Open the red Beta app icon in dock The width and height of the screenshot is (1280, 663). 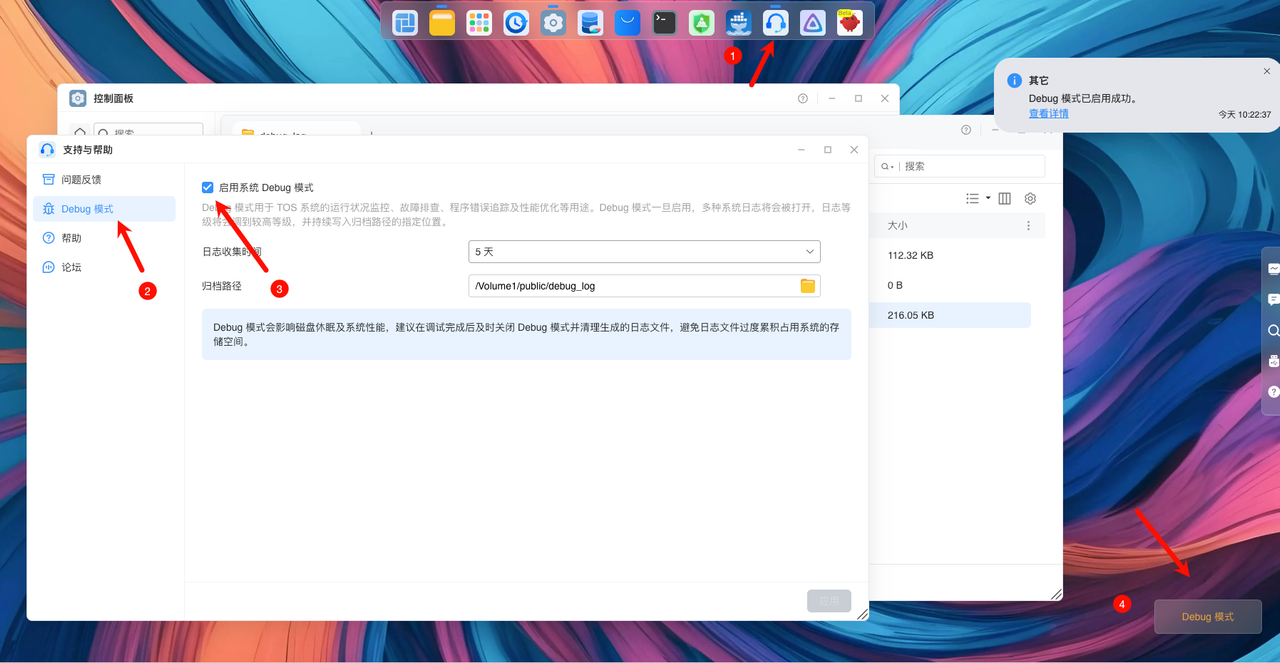849,22
